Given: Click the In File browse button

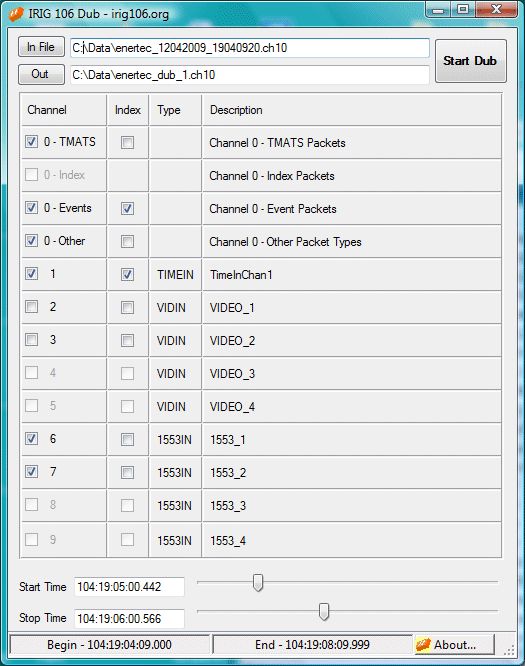Looking at the screenshot, I should point(41,47).
